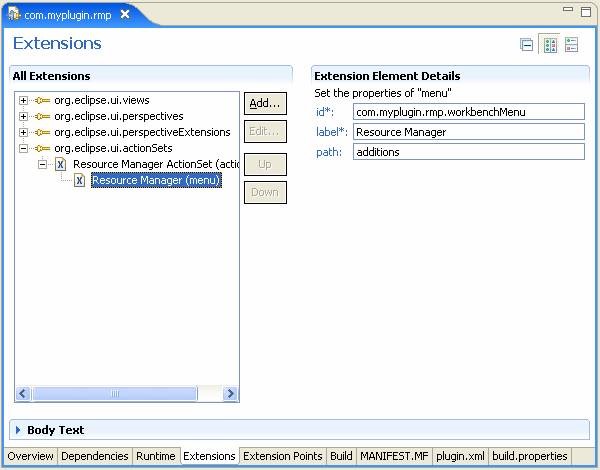
Task: Click the Resource Manager ActionSet element icon
Action: point(61,164)
